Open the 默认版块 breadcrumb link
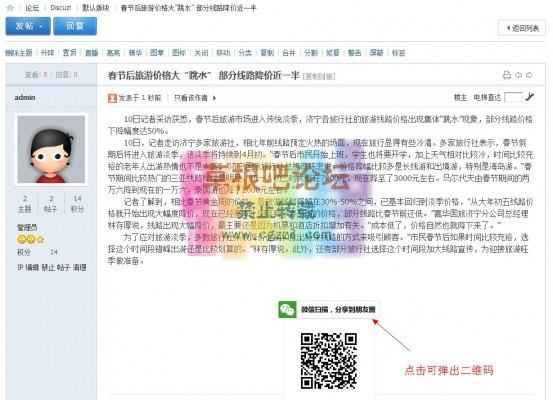The height and width of the screenshot is (400, 553). point(95,8)
